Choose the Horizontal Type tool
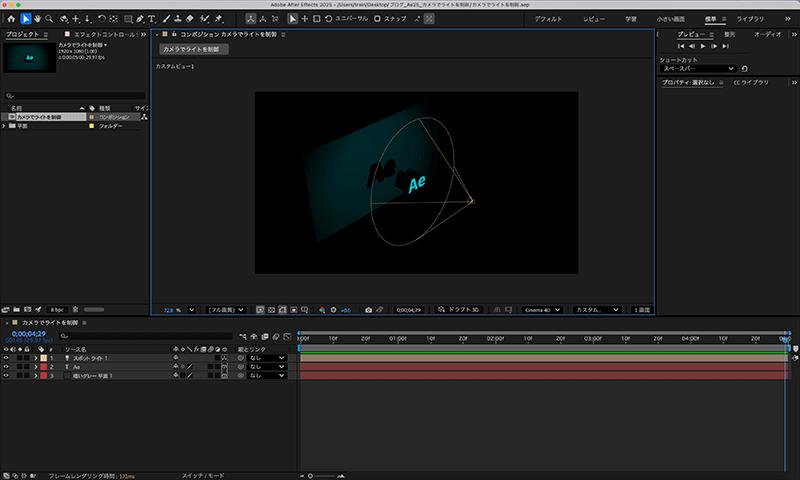This screenshot has width=800, height=480. click(x=152, y=19)
